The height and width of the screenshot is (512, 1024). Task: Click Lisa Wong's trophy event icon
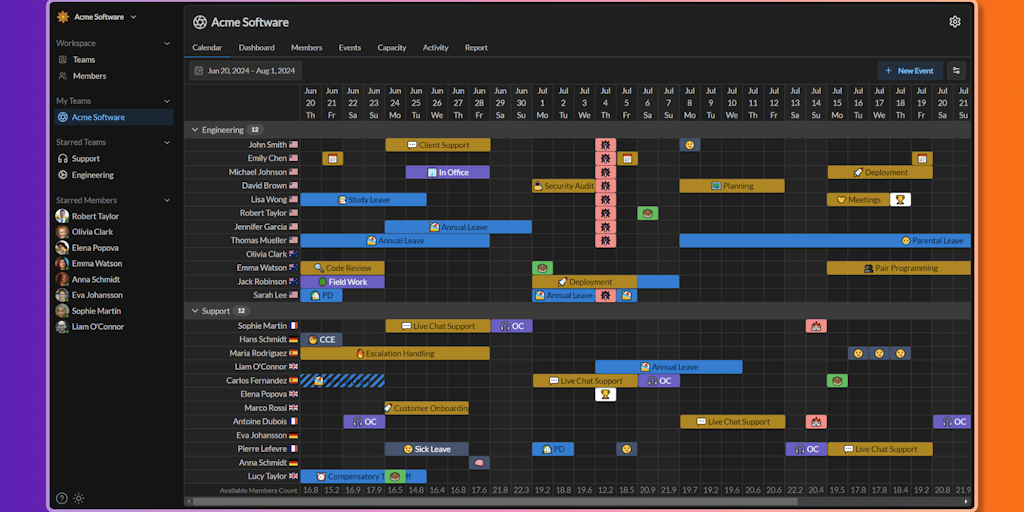coord(901,199)
